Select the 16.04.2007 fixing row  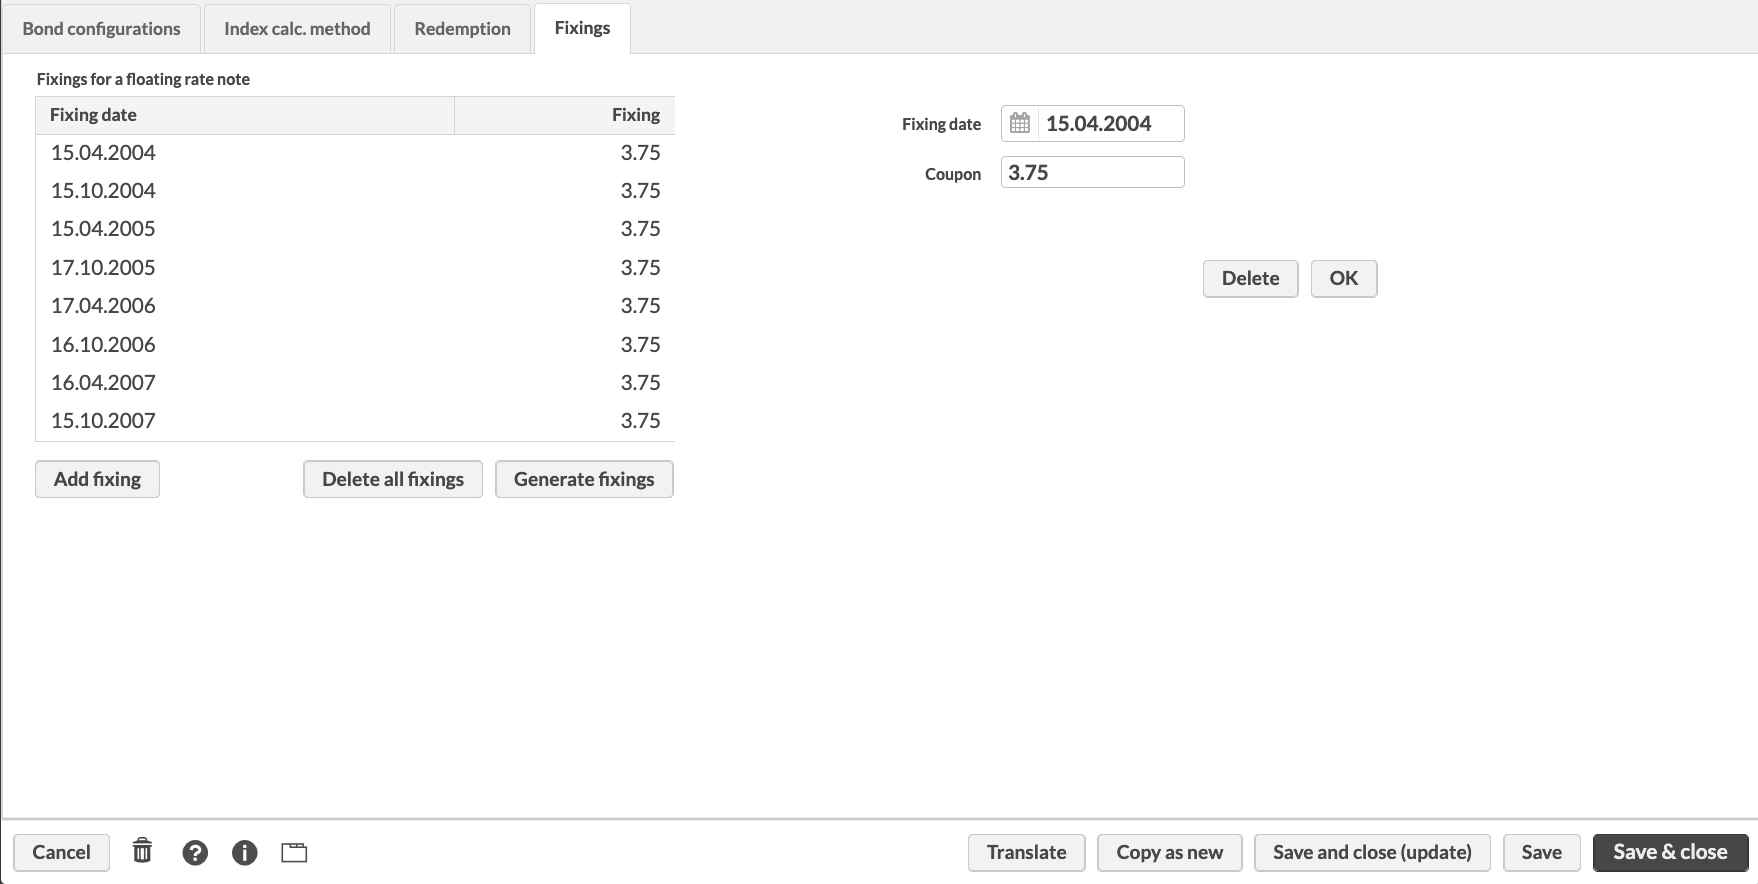[355, 383]
